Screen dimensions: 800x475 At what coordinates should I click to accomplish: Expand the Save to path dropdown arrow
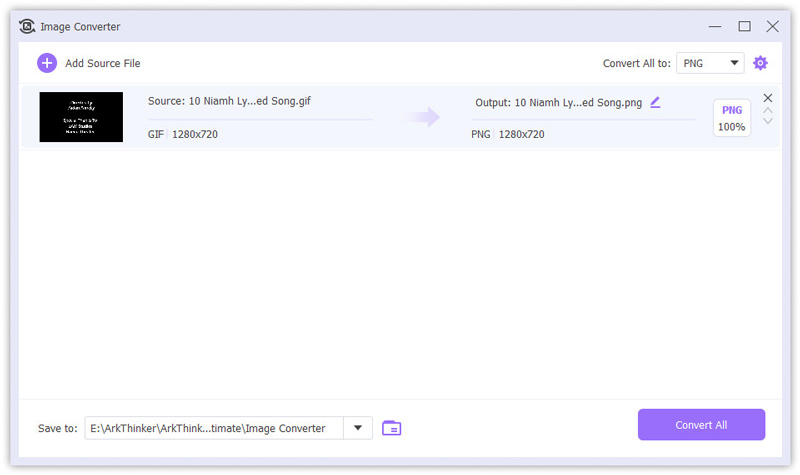(358, 428)
